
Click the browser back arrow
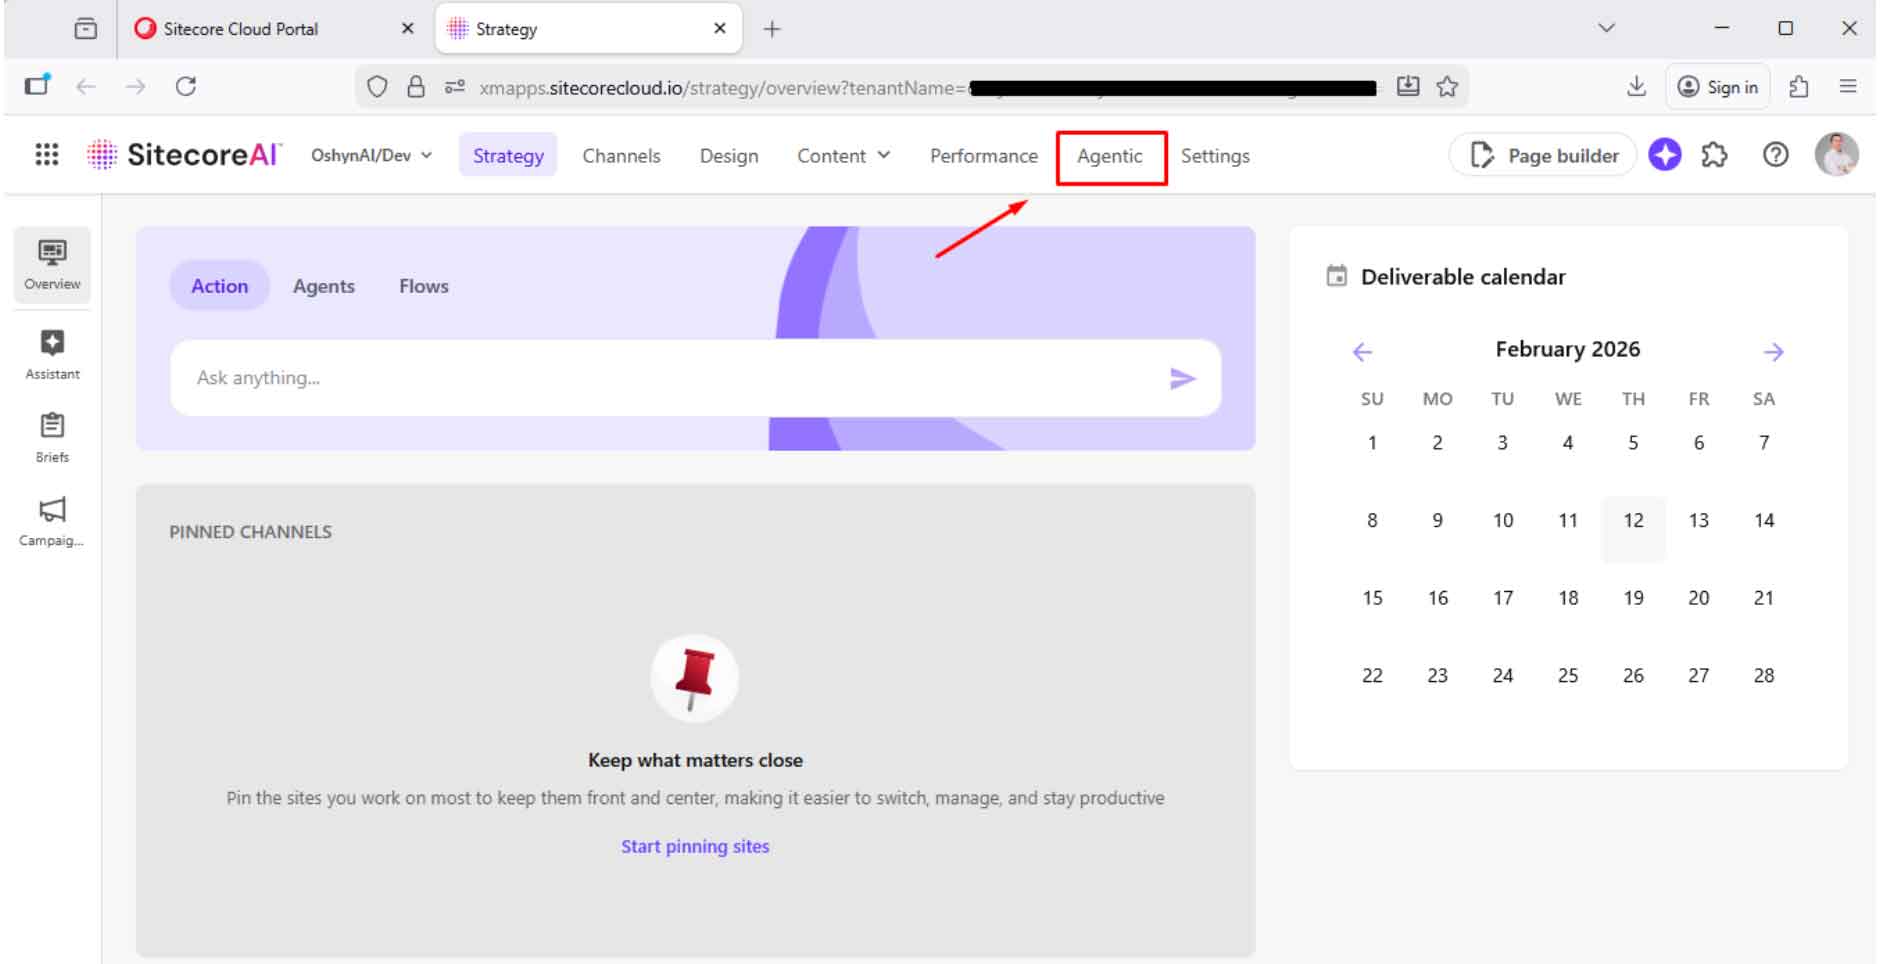86,87
